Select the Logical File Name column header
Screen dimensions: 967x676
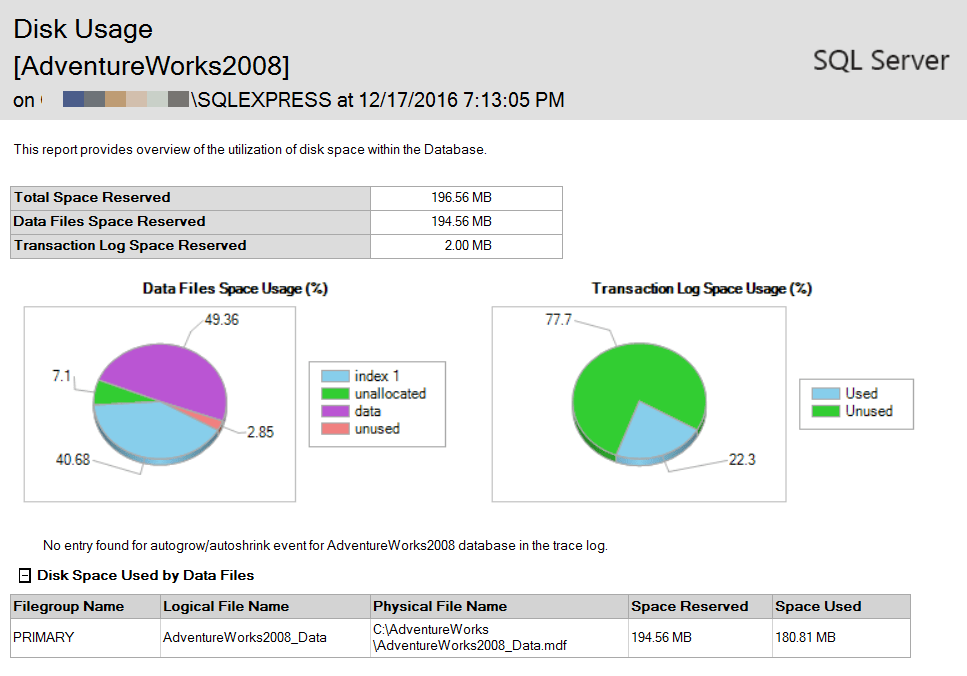point(265,606)
